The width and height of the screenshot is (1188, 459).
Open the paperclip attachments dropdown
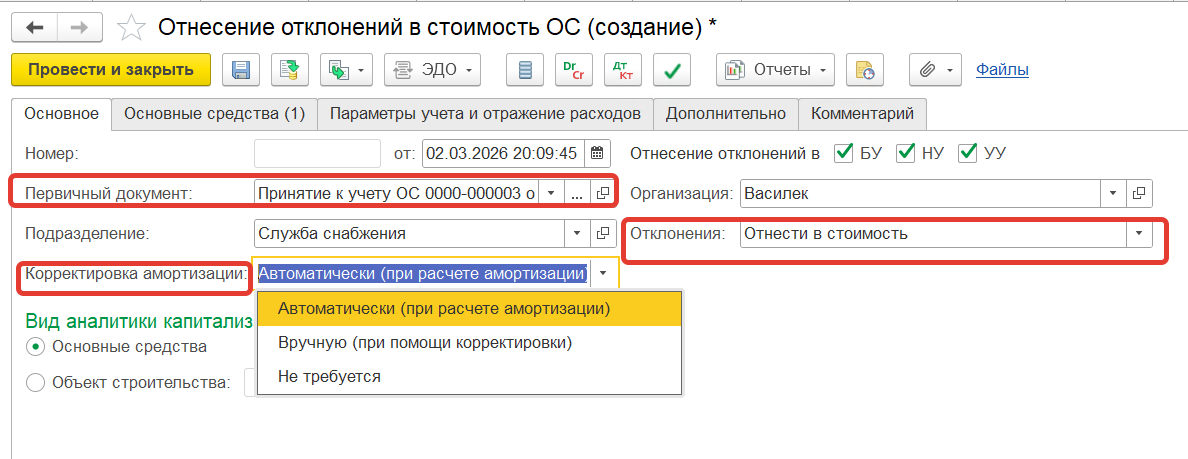[x=936, y=70]
